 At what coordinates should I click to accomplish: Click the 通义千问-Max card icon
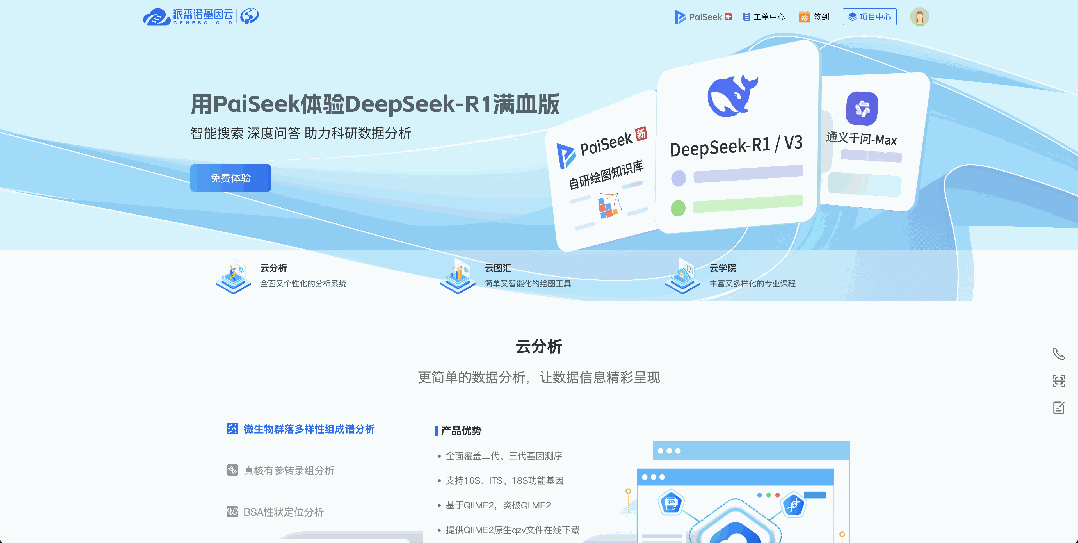point(861,108)
